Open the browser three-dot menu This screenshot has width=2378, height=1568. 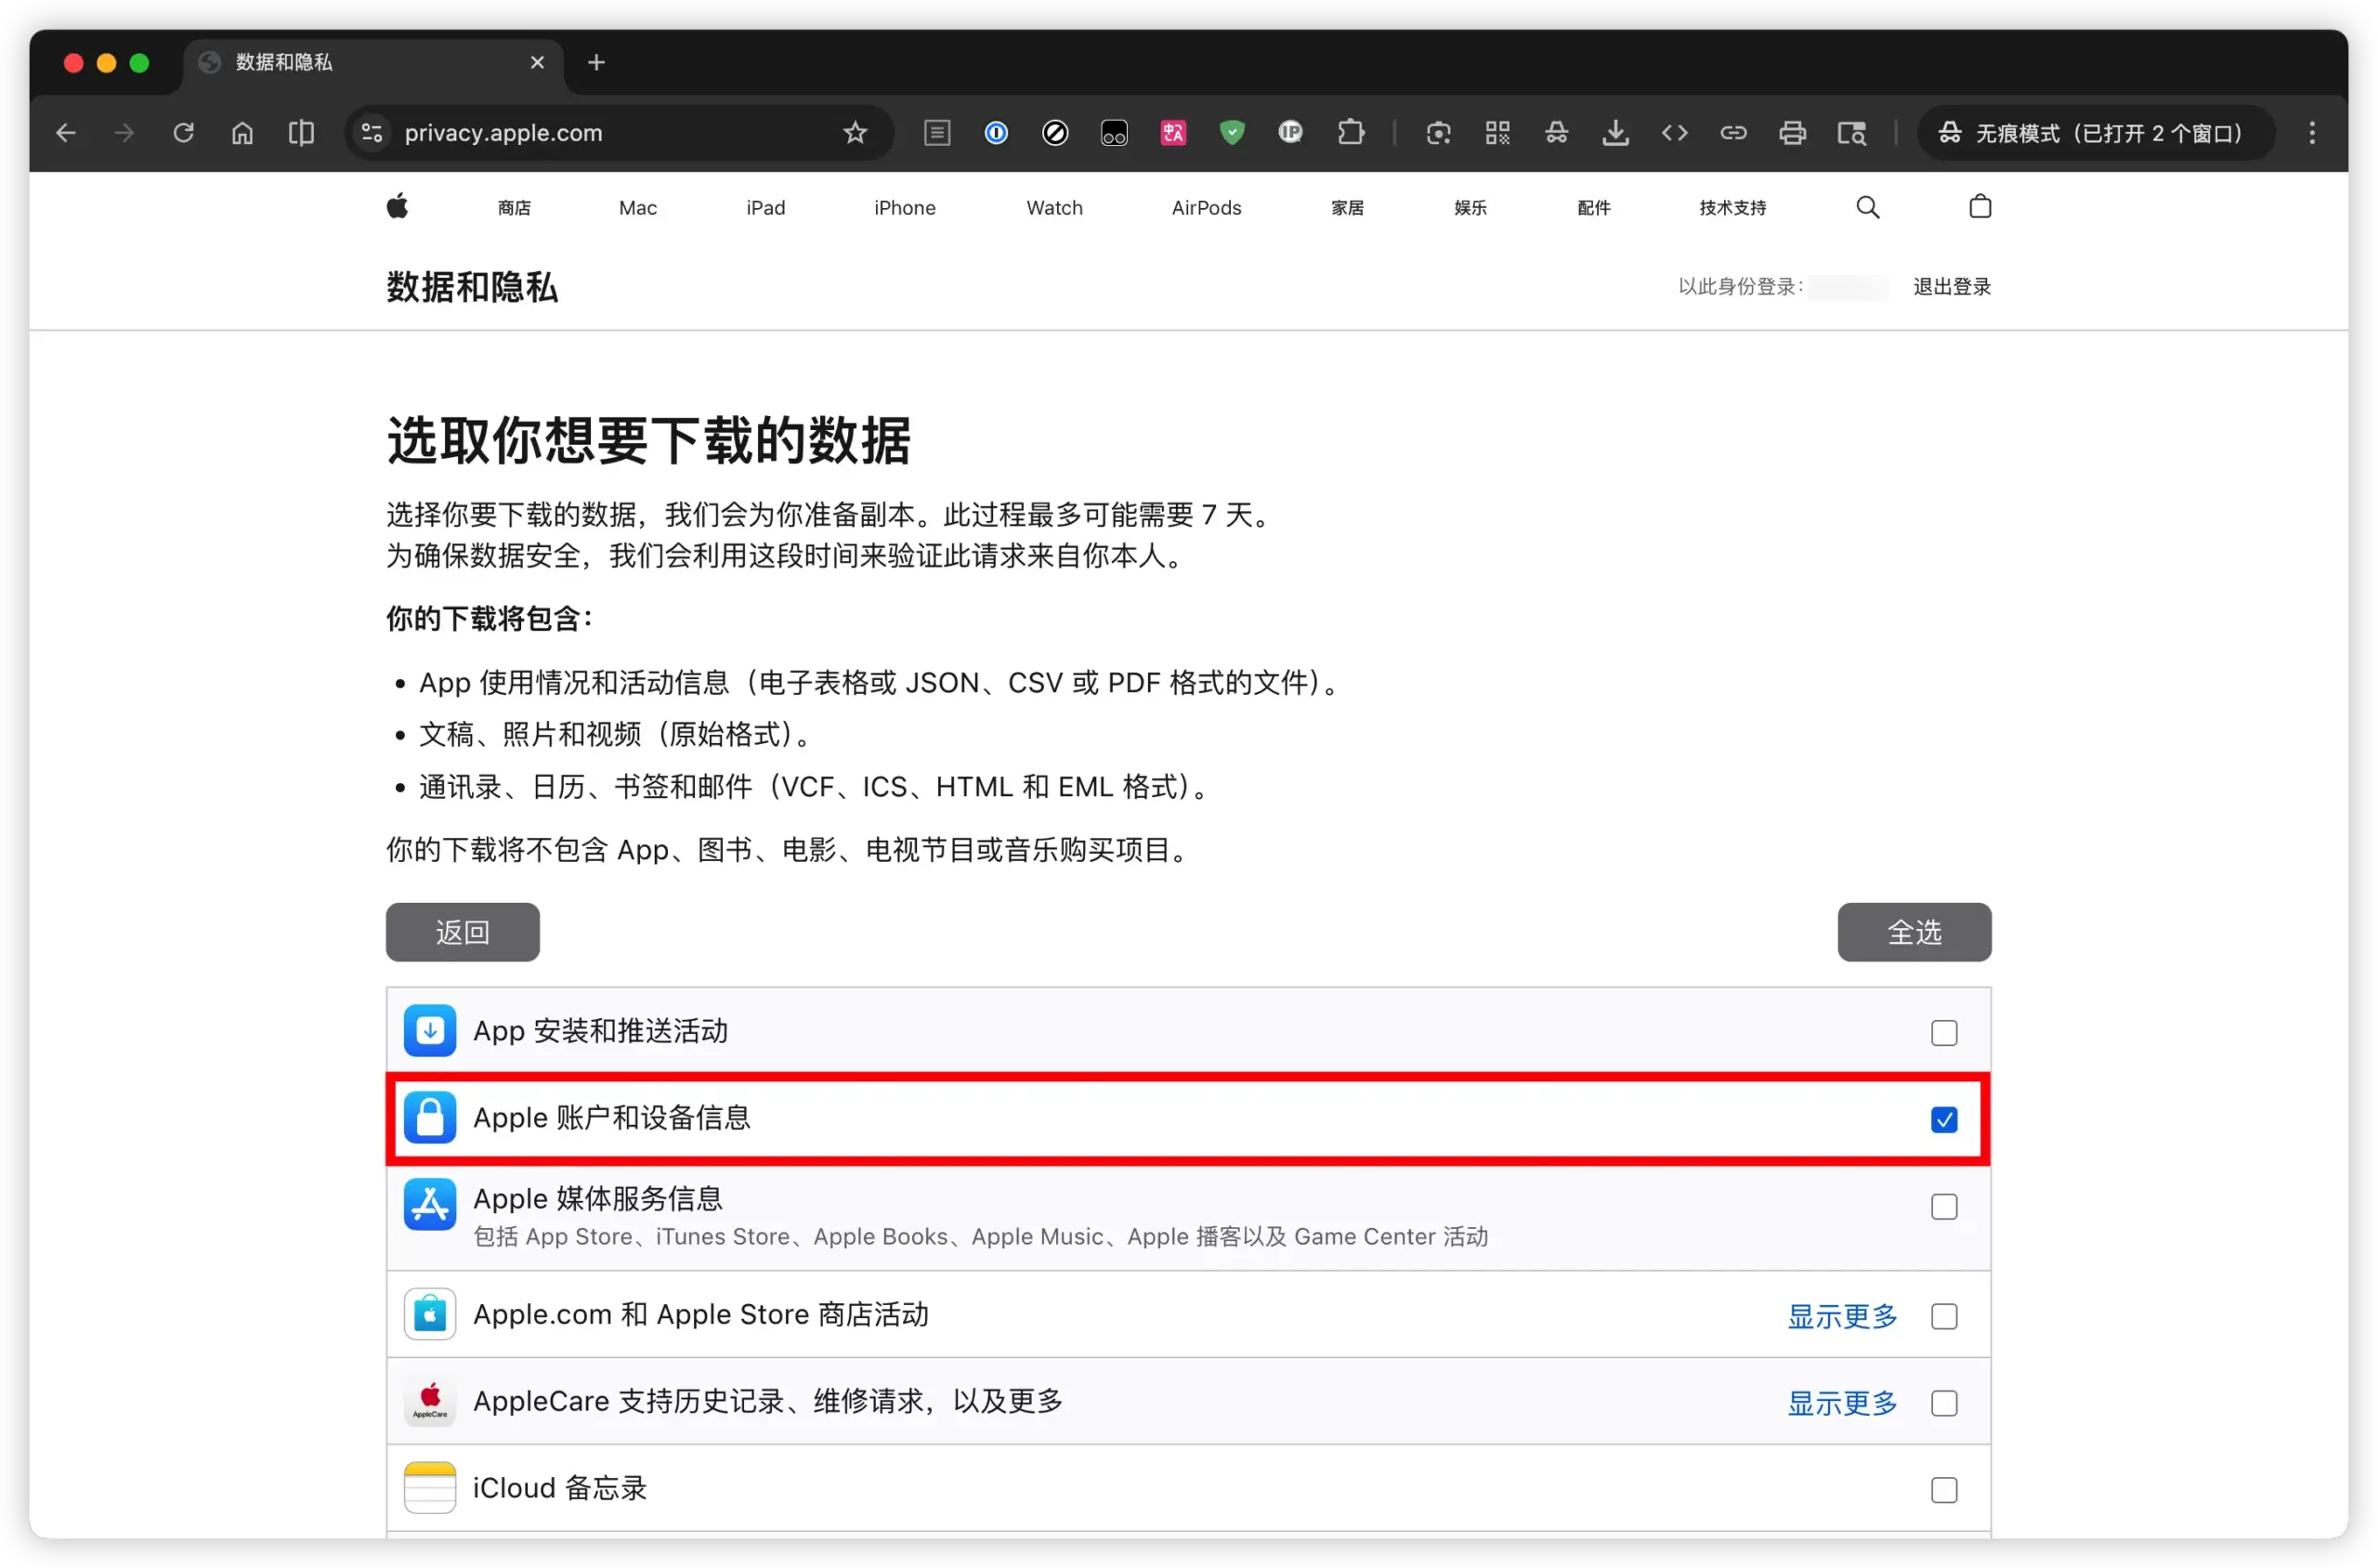(x=2311, y=132)
